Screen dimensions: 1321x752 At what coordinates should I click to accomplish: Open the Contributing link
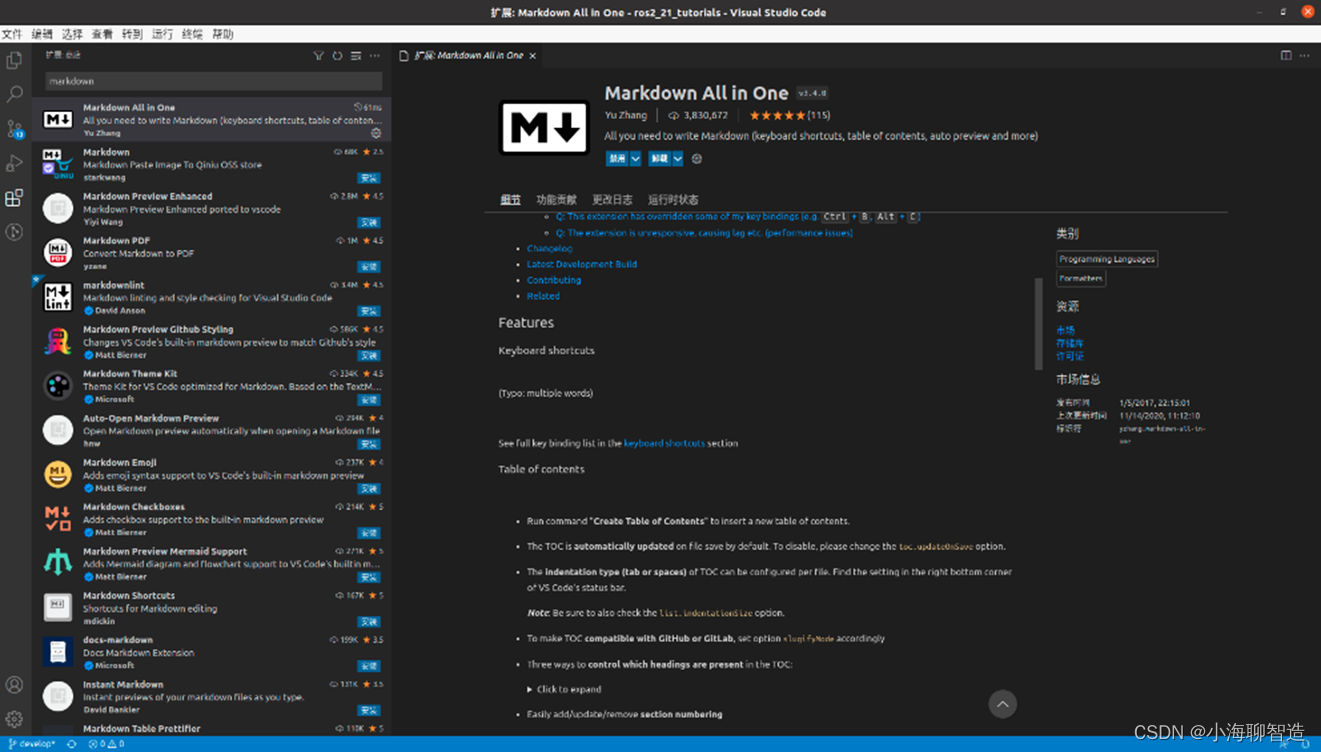click(554, 280)
